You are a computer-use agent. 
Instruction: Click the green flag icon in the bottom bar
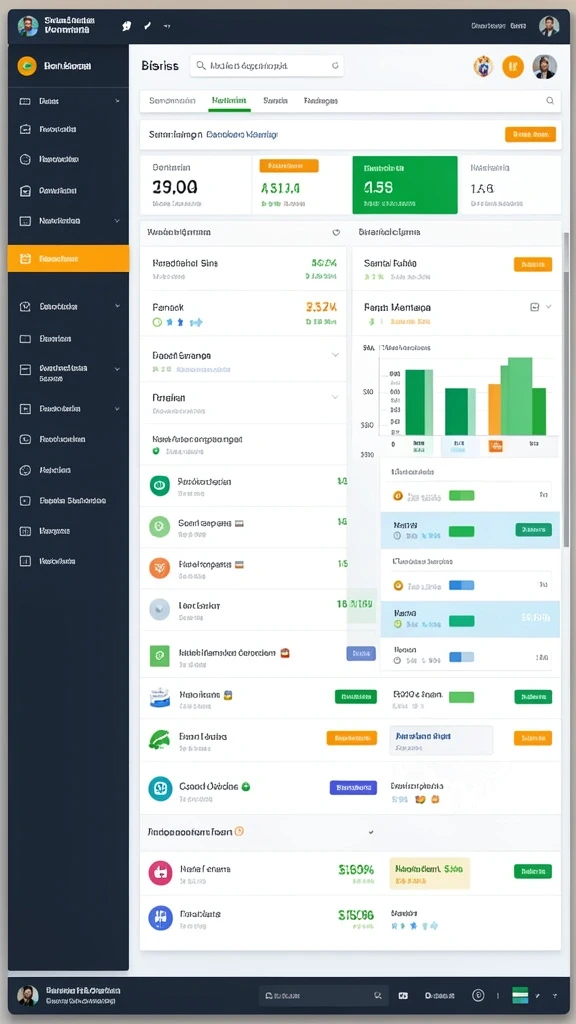[x=520, y=995]
